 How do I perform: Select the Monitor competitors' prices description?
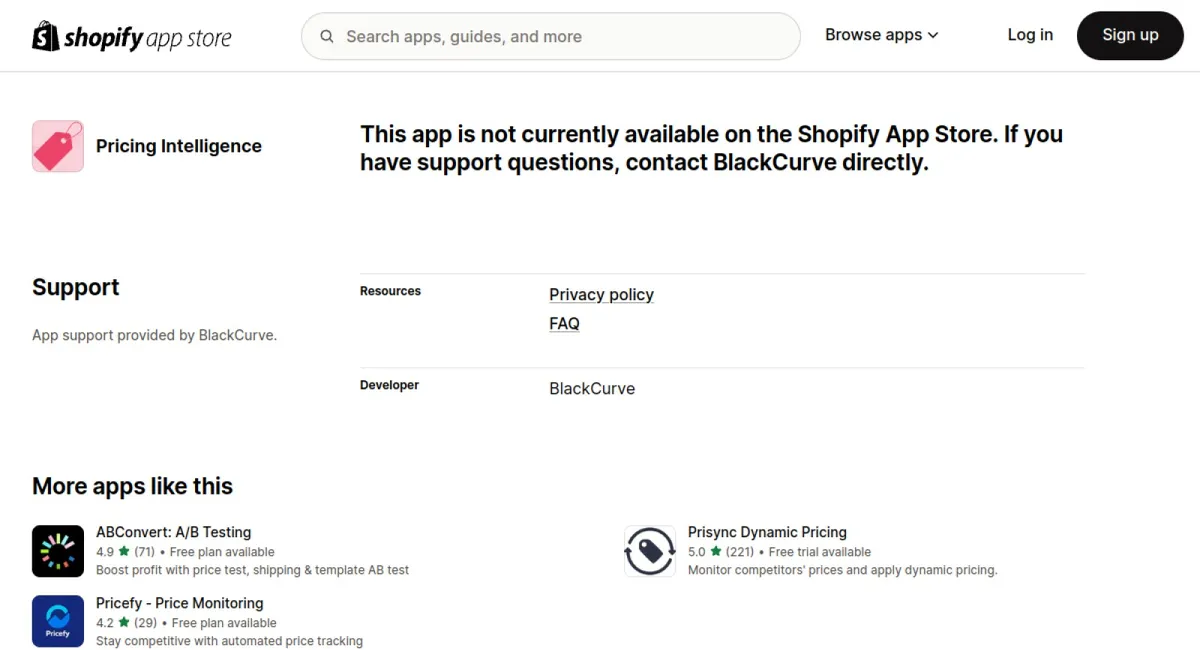[x=842, y=570]
